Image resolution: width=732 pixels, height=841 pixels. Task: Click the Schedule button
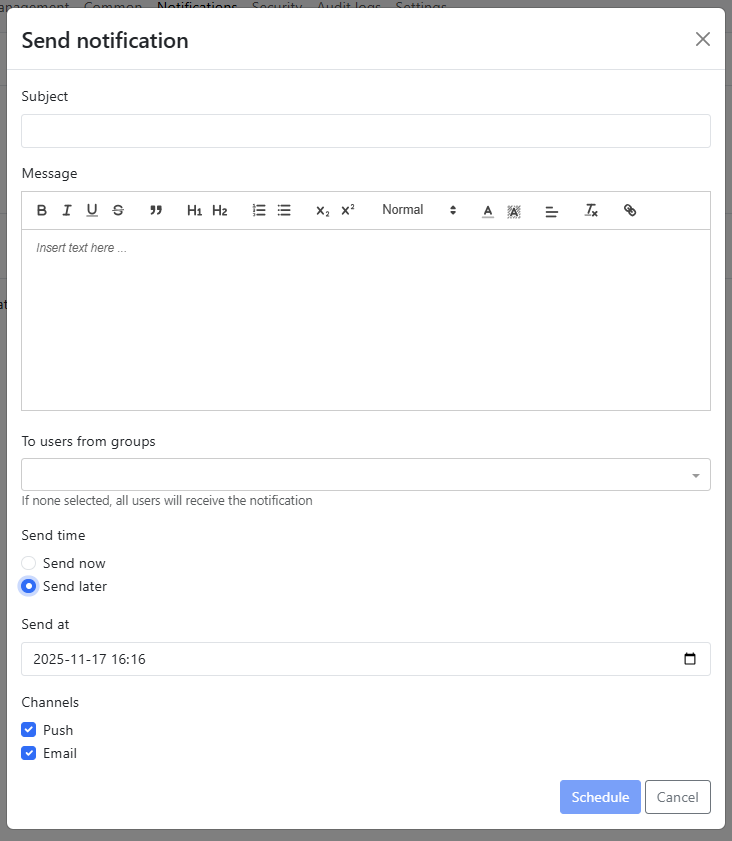[x=600, y=797]
